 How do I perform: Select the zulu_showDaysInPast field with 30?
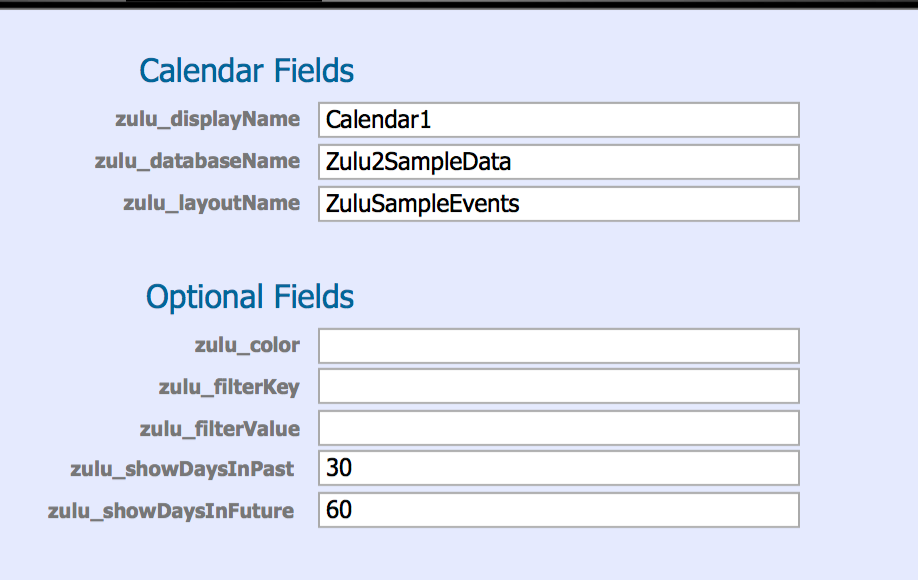[559, 468]
